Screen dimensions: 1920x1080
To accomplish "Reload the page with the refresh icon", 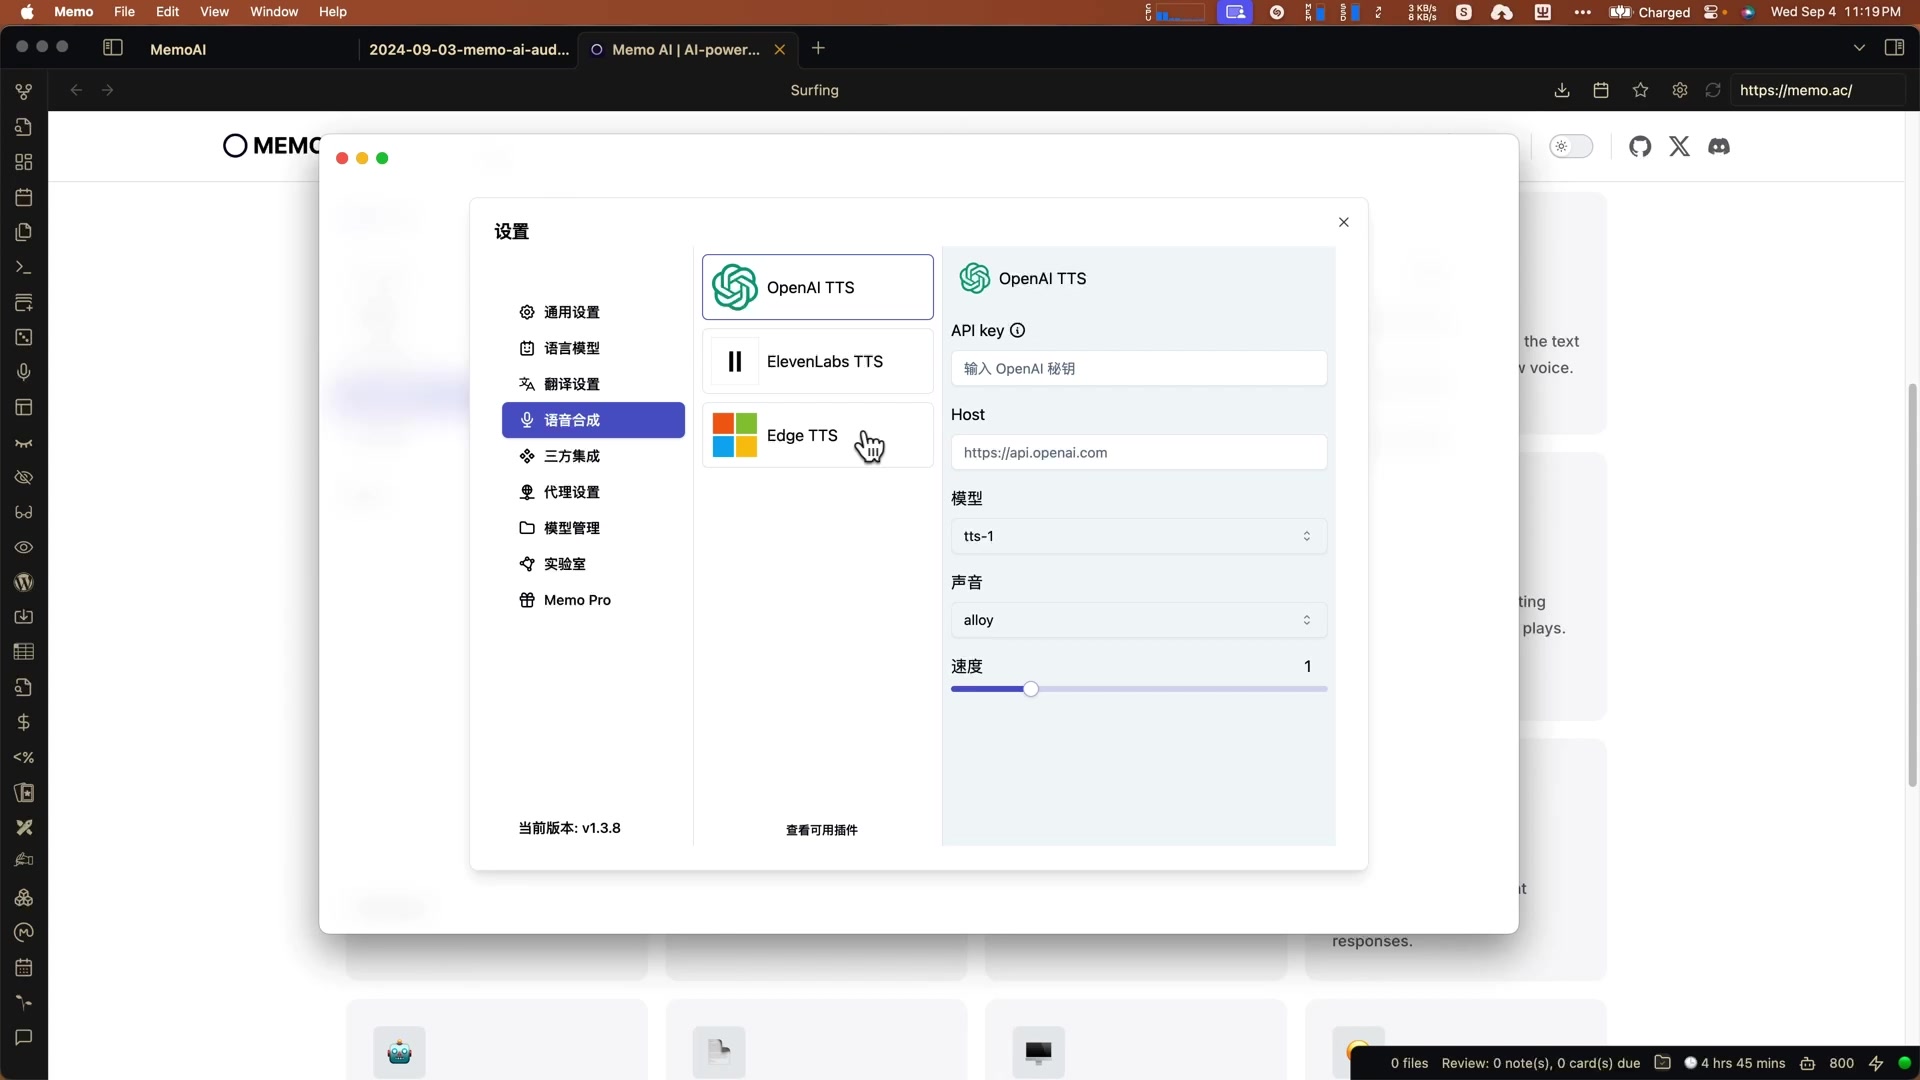I will point(1713,90).
